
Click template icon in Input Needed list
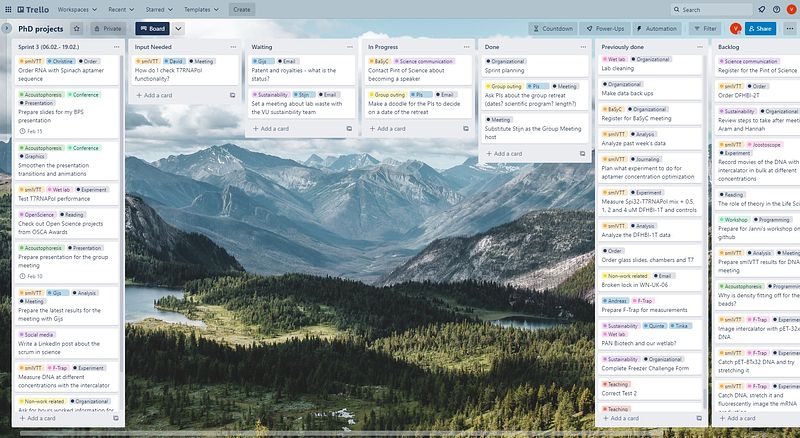(232, 95)
